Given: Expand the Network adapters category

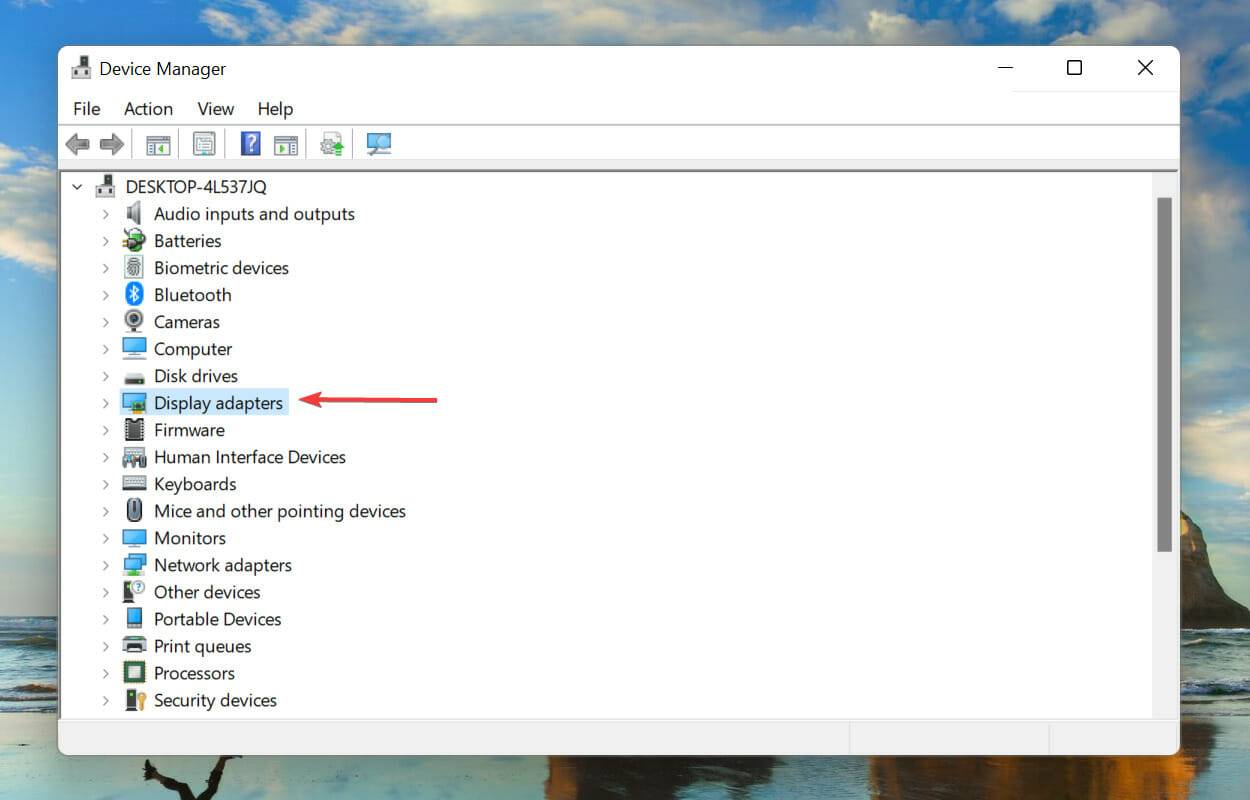Looking at the screenshot, I should (106, 565).
